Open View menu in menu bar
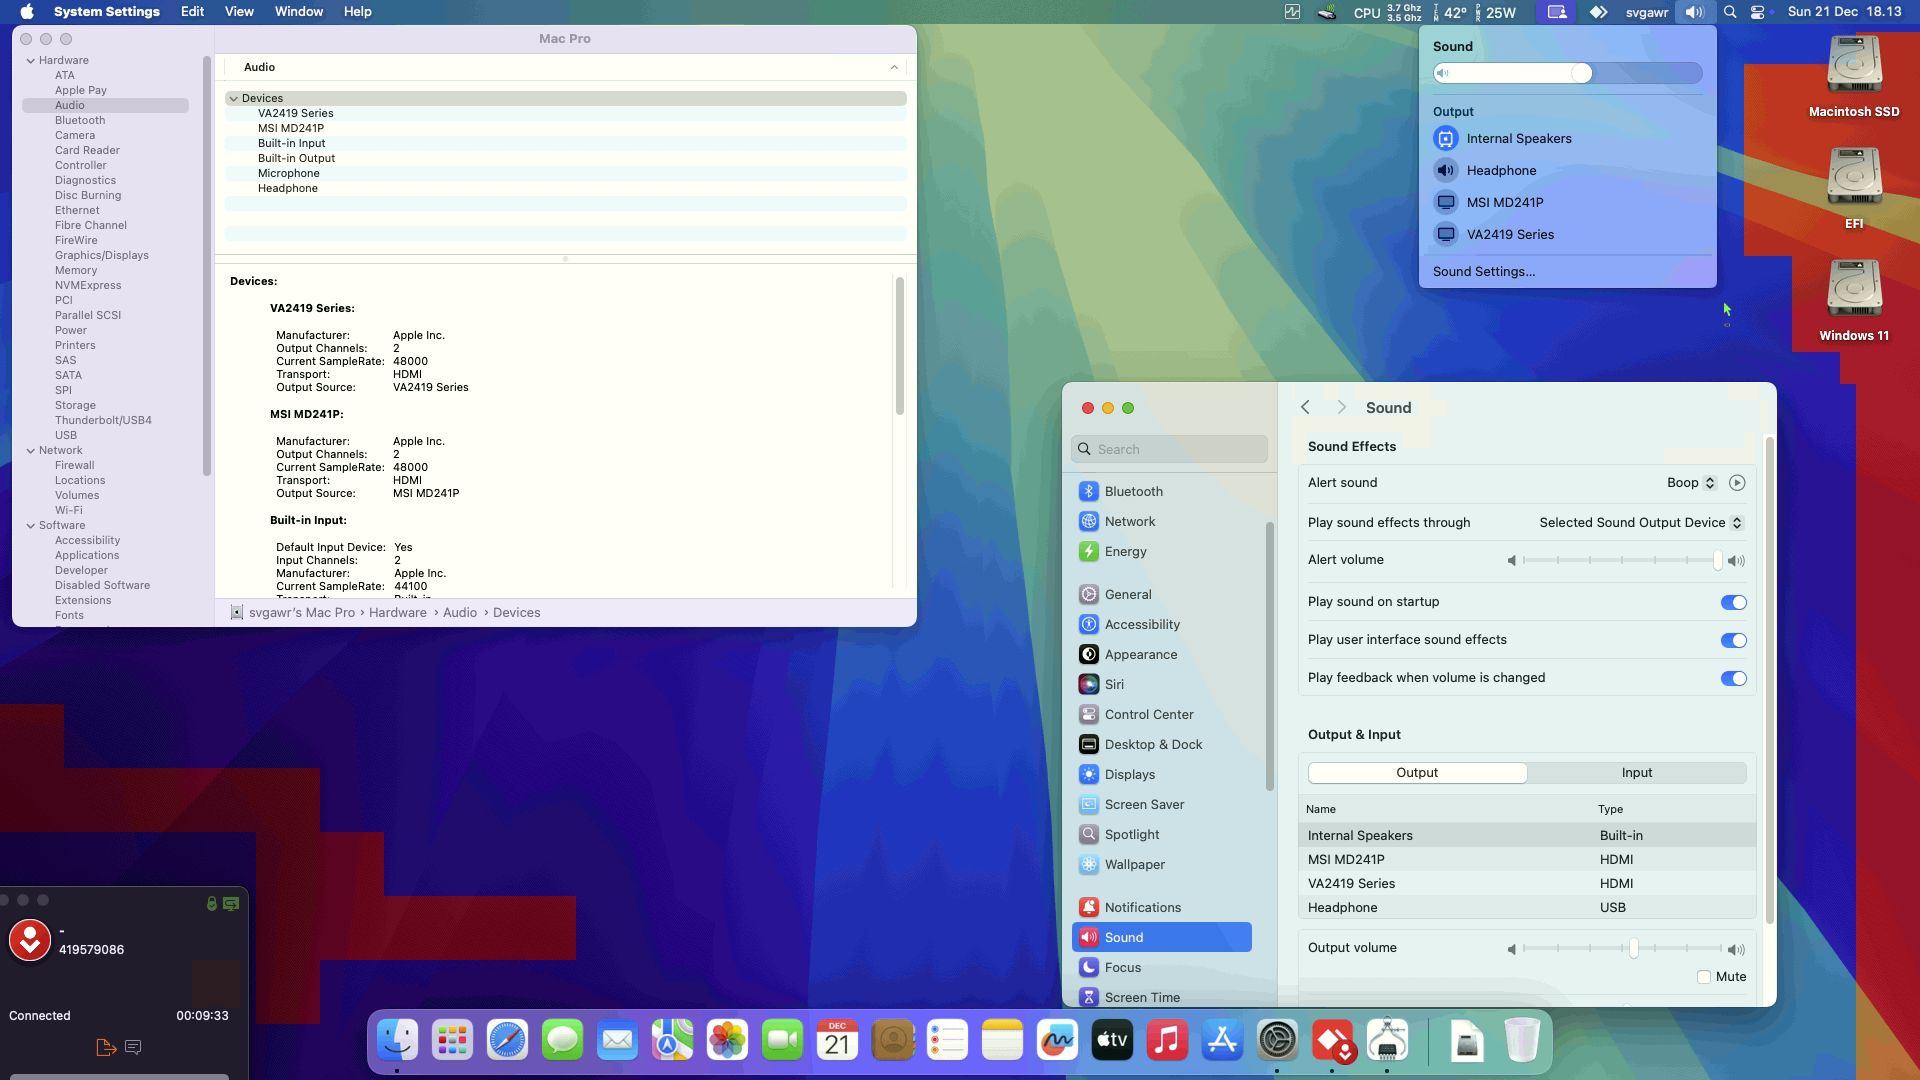 (239, 12)
